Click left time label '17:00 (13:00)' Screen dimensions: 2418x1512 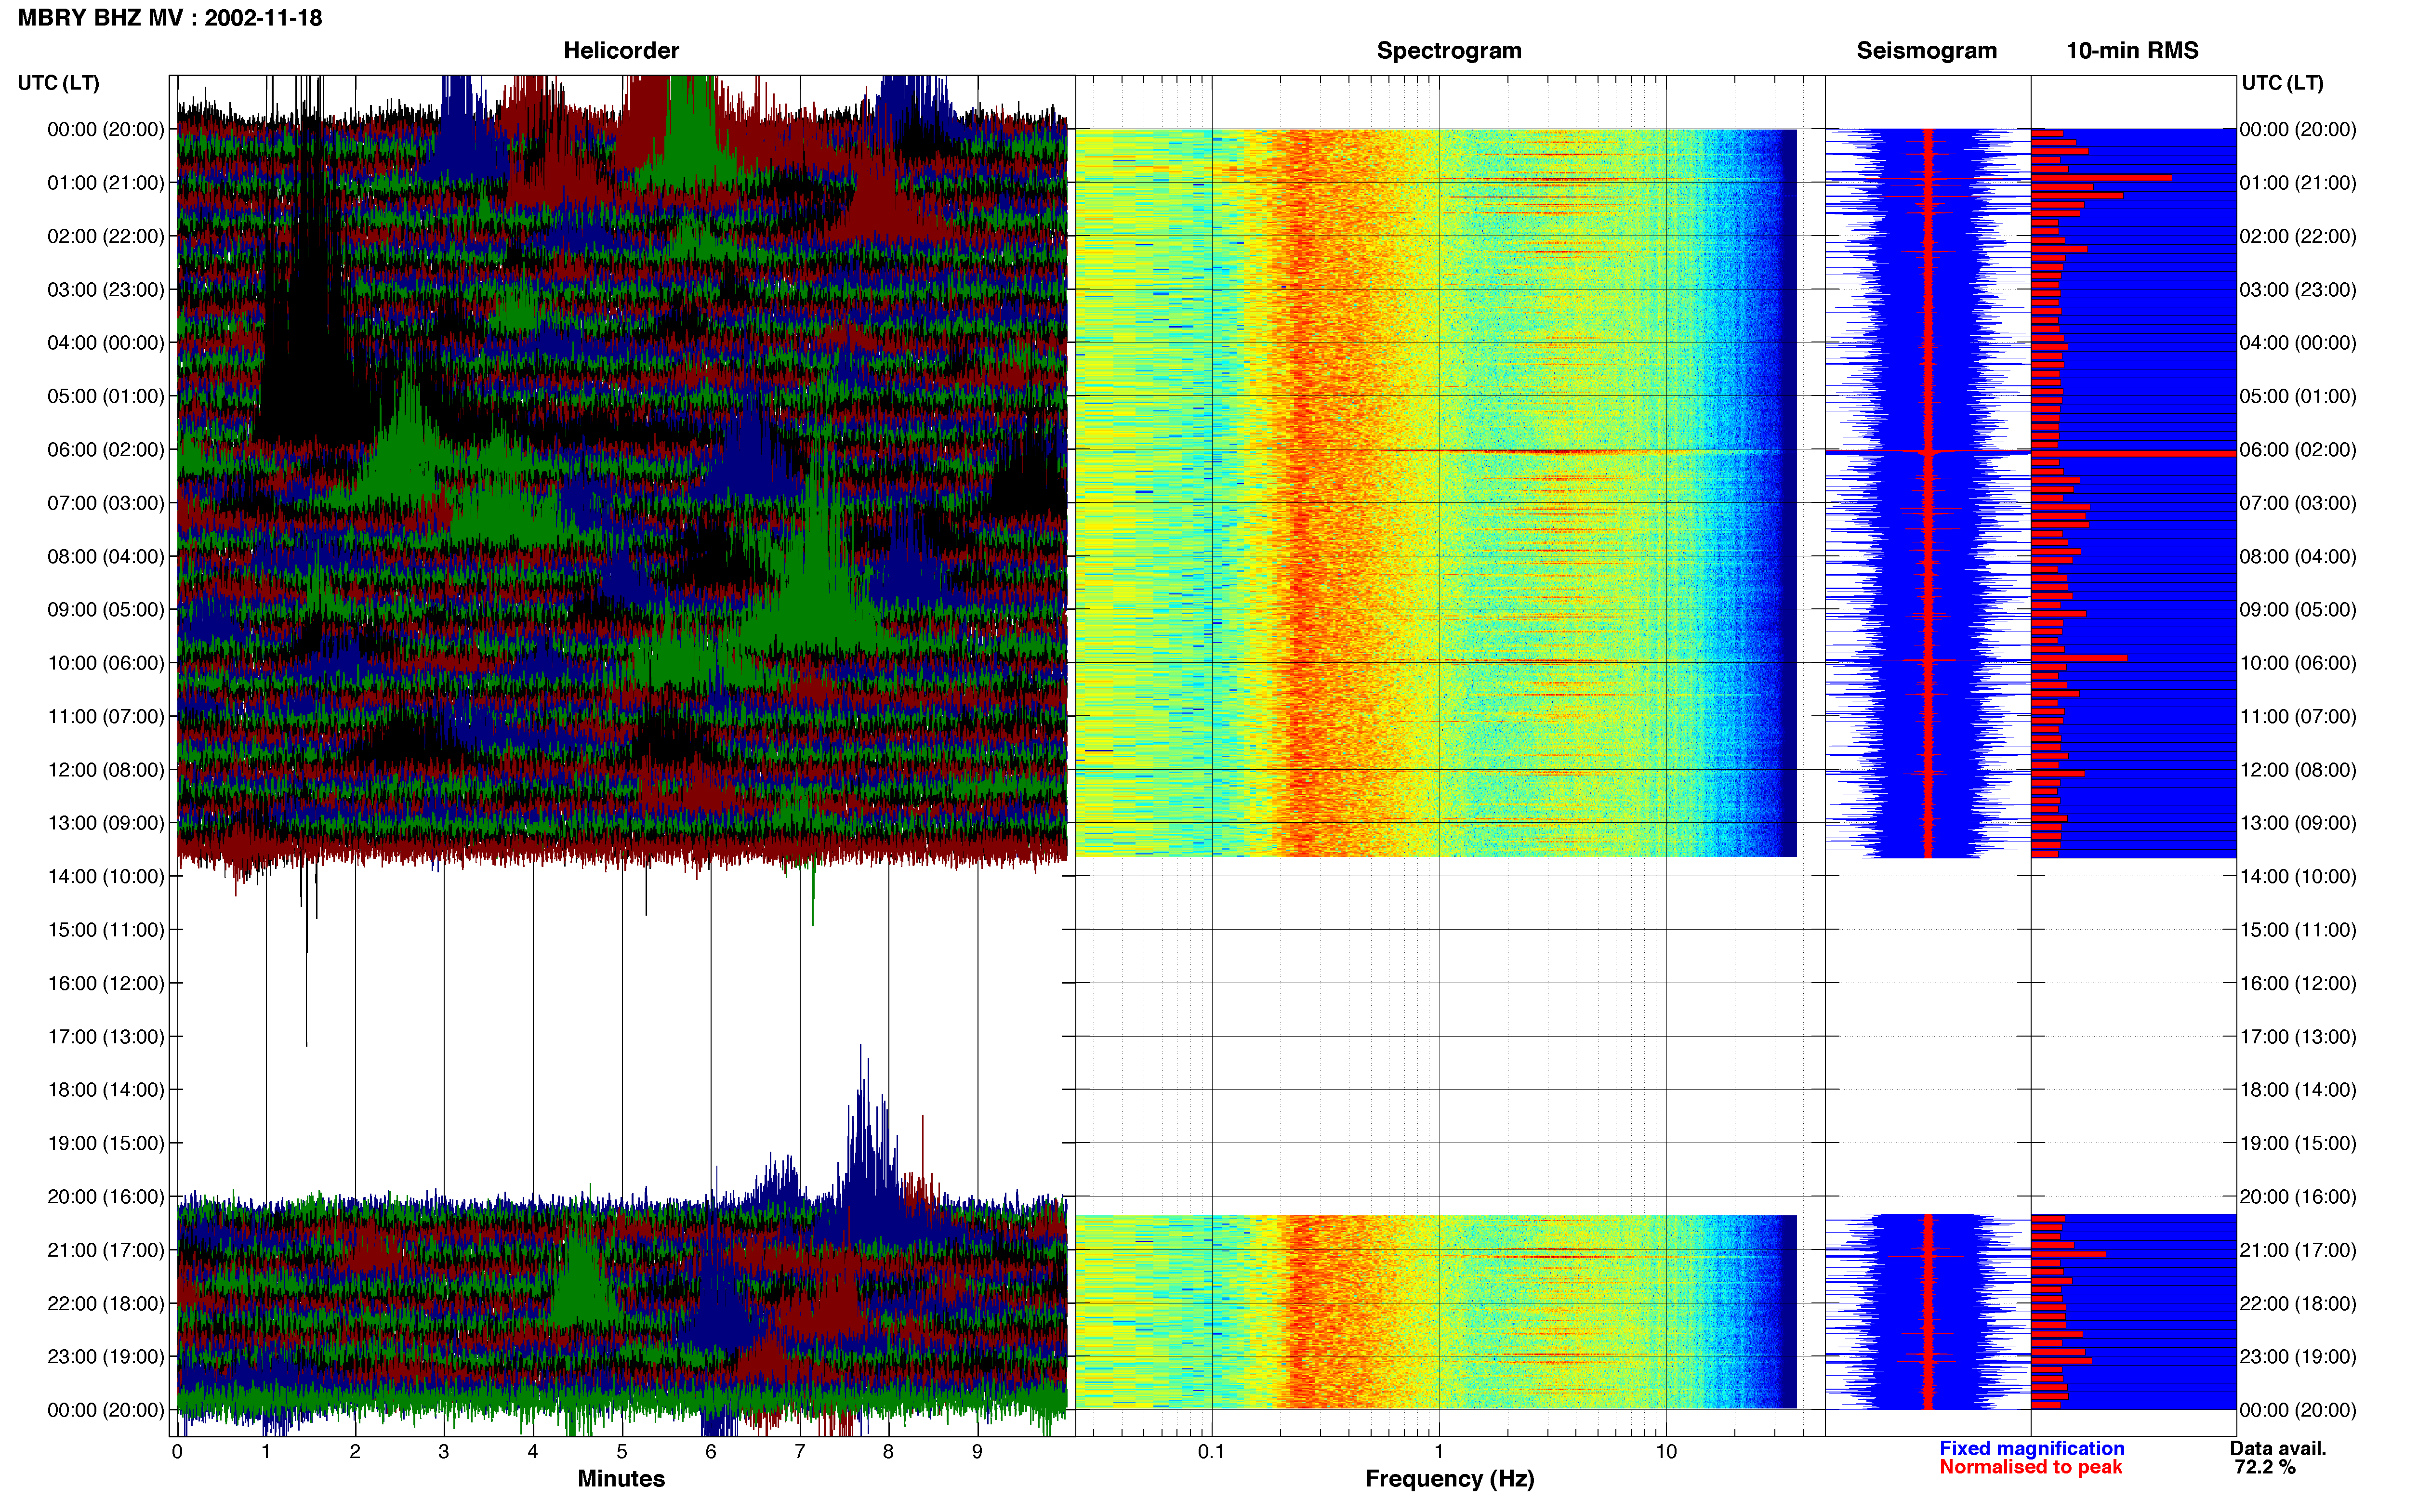tap(106, 1037)
